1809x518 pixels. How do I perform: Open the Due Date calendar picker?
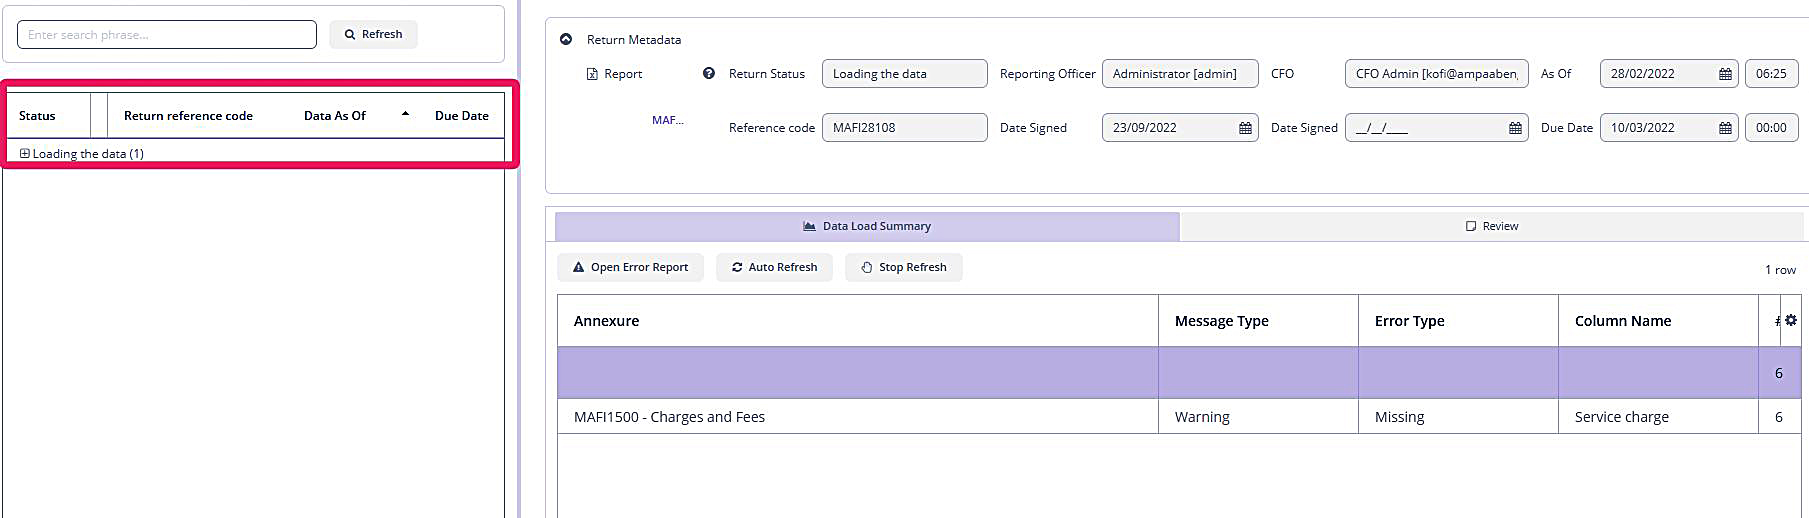(x=1725, y=128)
